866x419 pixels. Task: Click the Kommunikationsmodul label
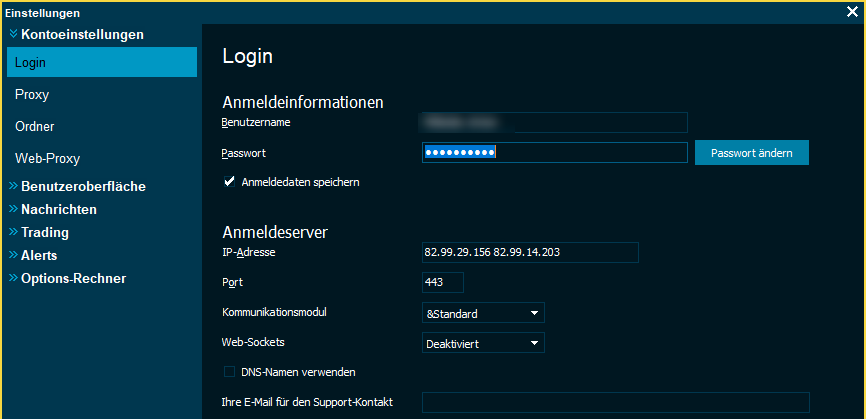pyautogui.click(x=274, y=312)
